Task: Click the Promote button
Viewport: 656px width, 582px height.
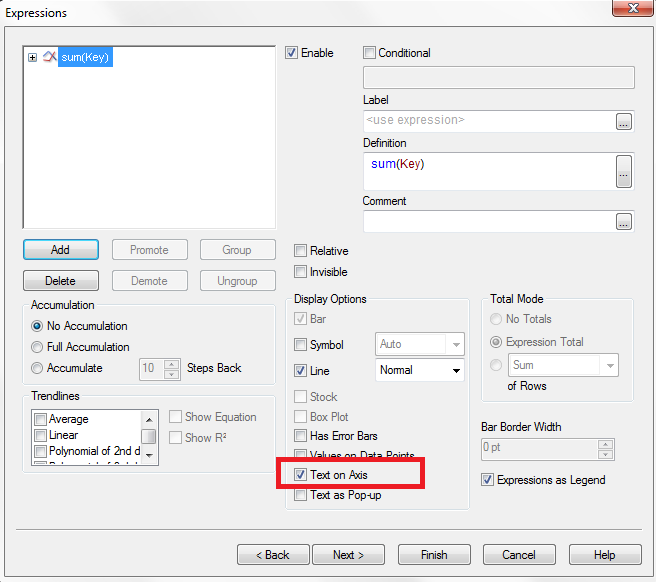Action: click(149, 250)
